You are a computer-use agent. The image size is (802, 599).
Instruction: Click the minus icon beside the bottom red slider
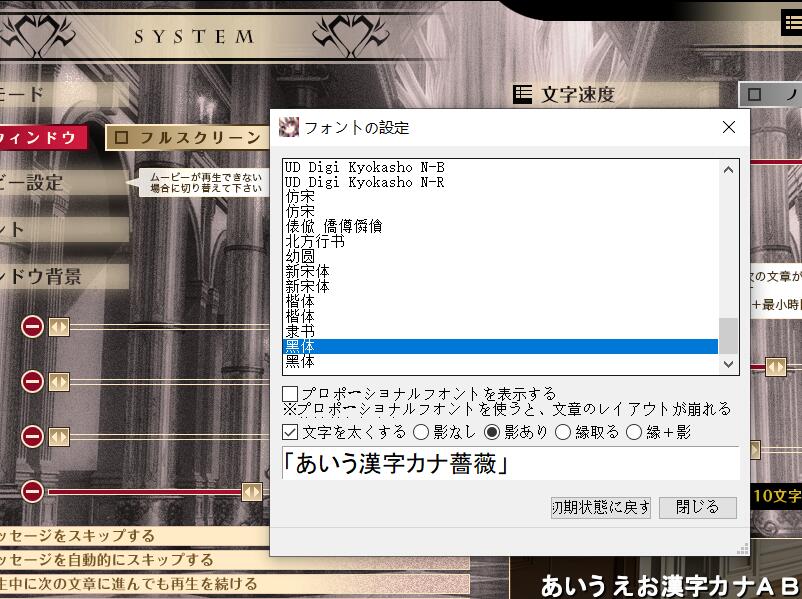pyautogui.click(x=31, y=490)
